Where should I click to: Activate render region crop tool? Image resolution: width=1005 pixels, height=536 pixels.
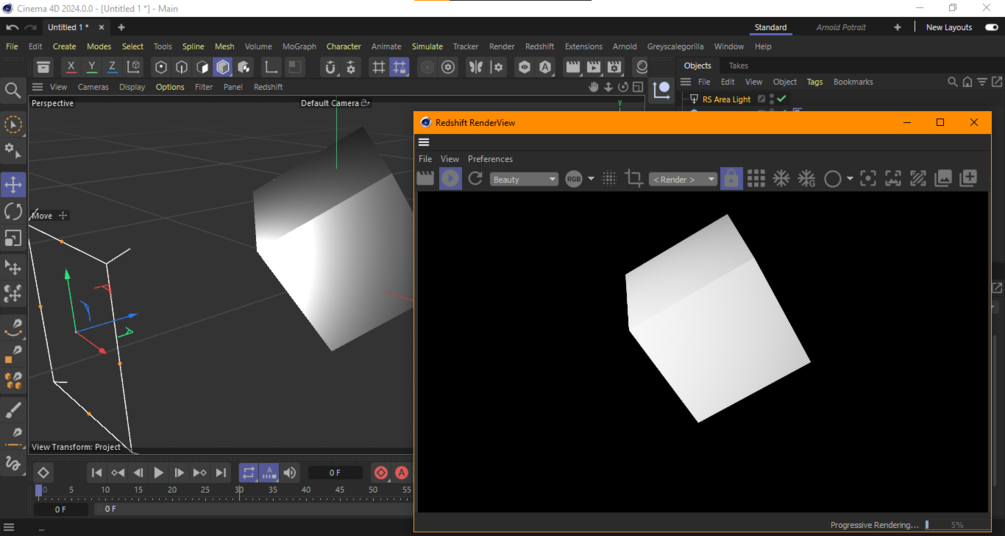point(634,178)
